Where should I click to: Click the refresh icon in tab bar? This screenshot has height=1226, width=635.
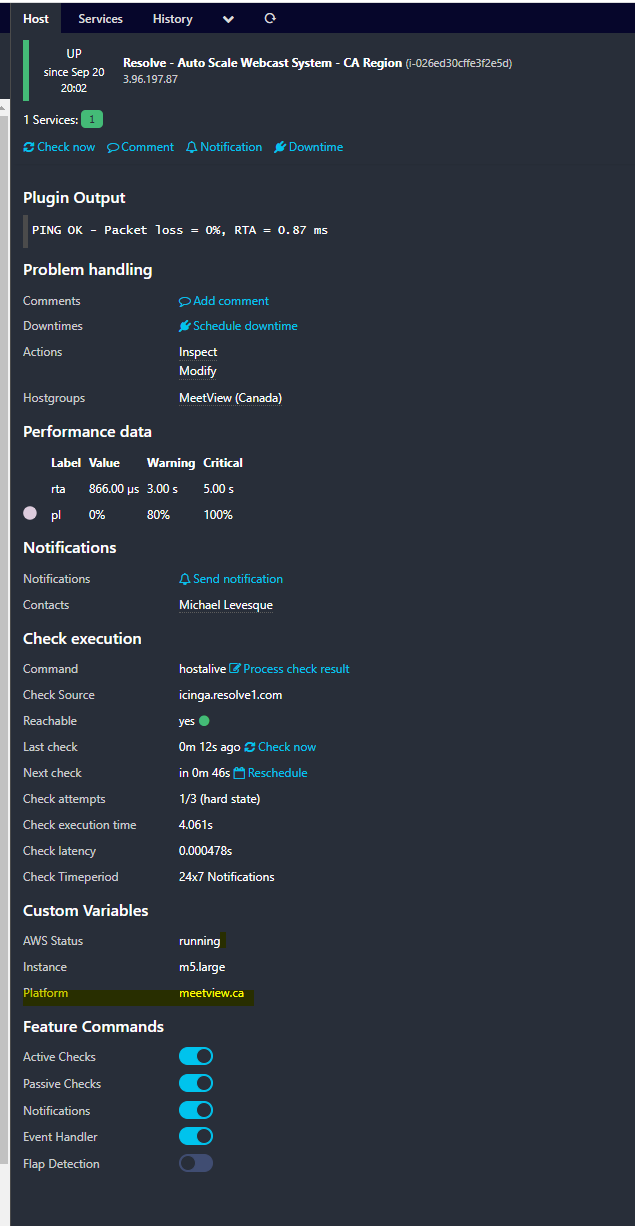270,19
